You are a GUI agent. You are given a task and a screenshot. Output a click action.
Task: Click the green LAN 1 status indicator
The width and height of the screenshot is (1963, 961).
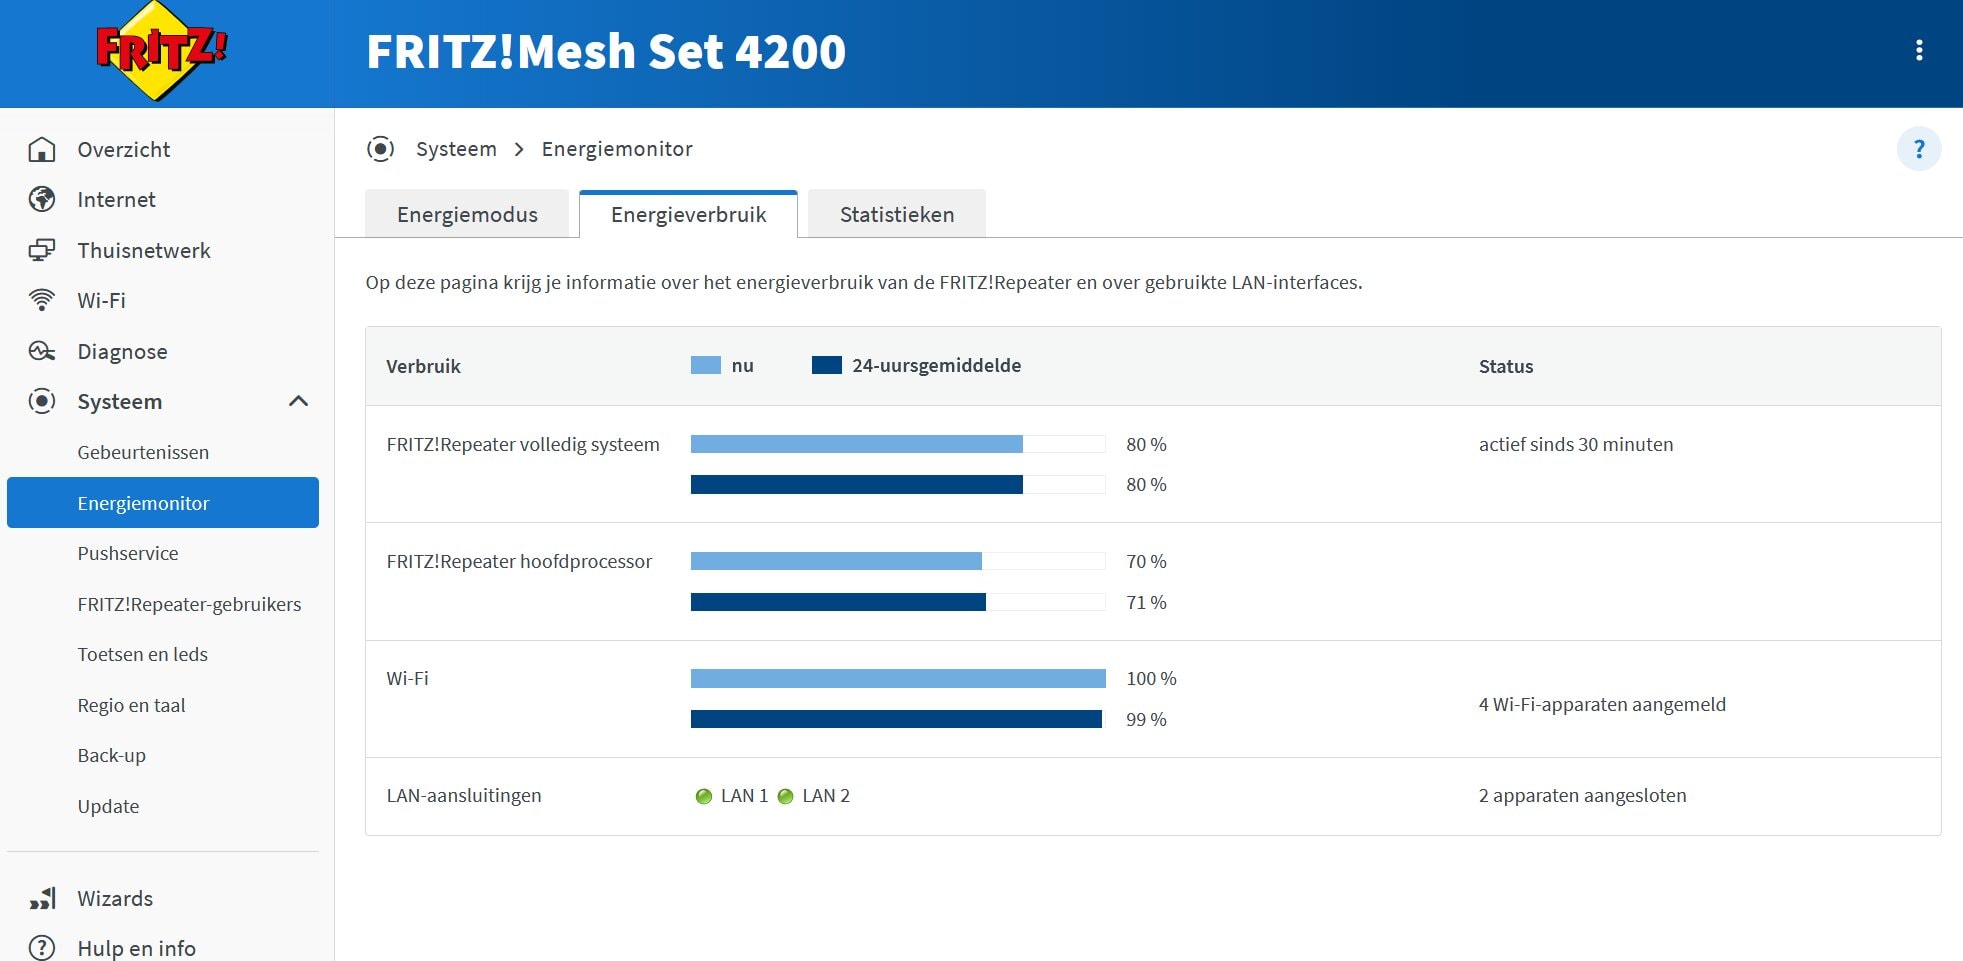(x=703, y=796)
